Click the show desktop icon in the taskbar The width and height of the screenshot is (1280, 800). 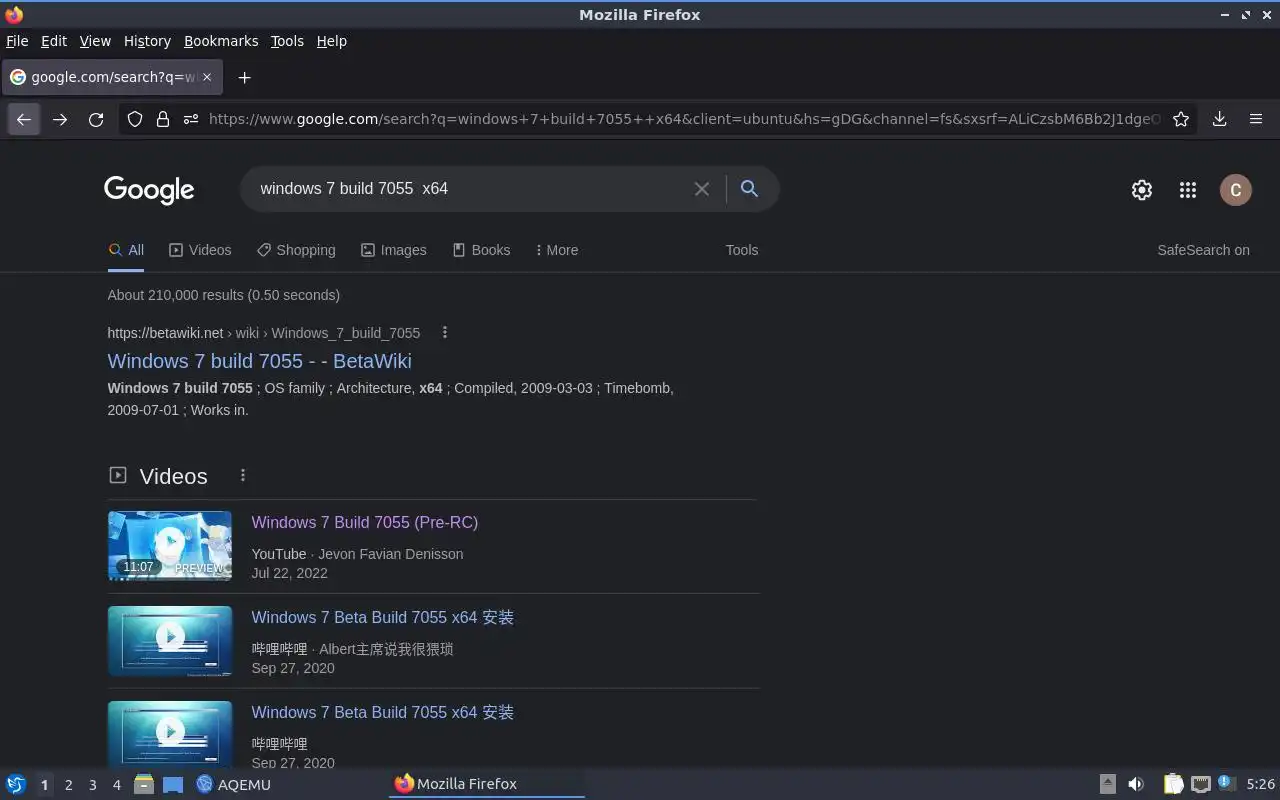coord(173,784)
